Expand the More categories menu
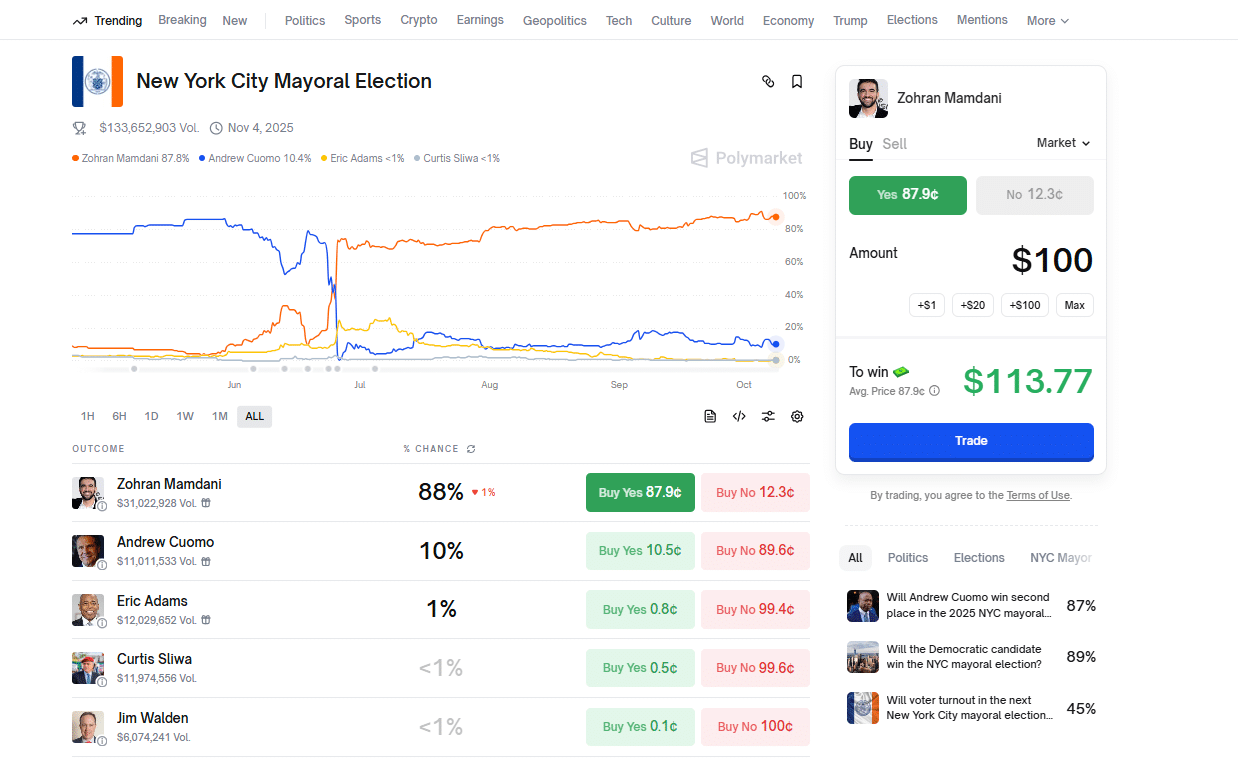The width and height of the screenshot is (1238, 765). point(1047,21)
